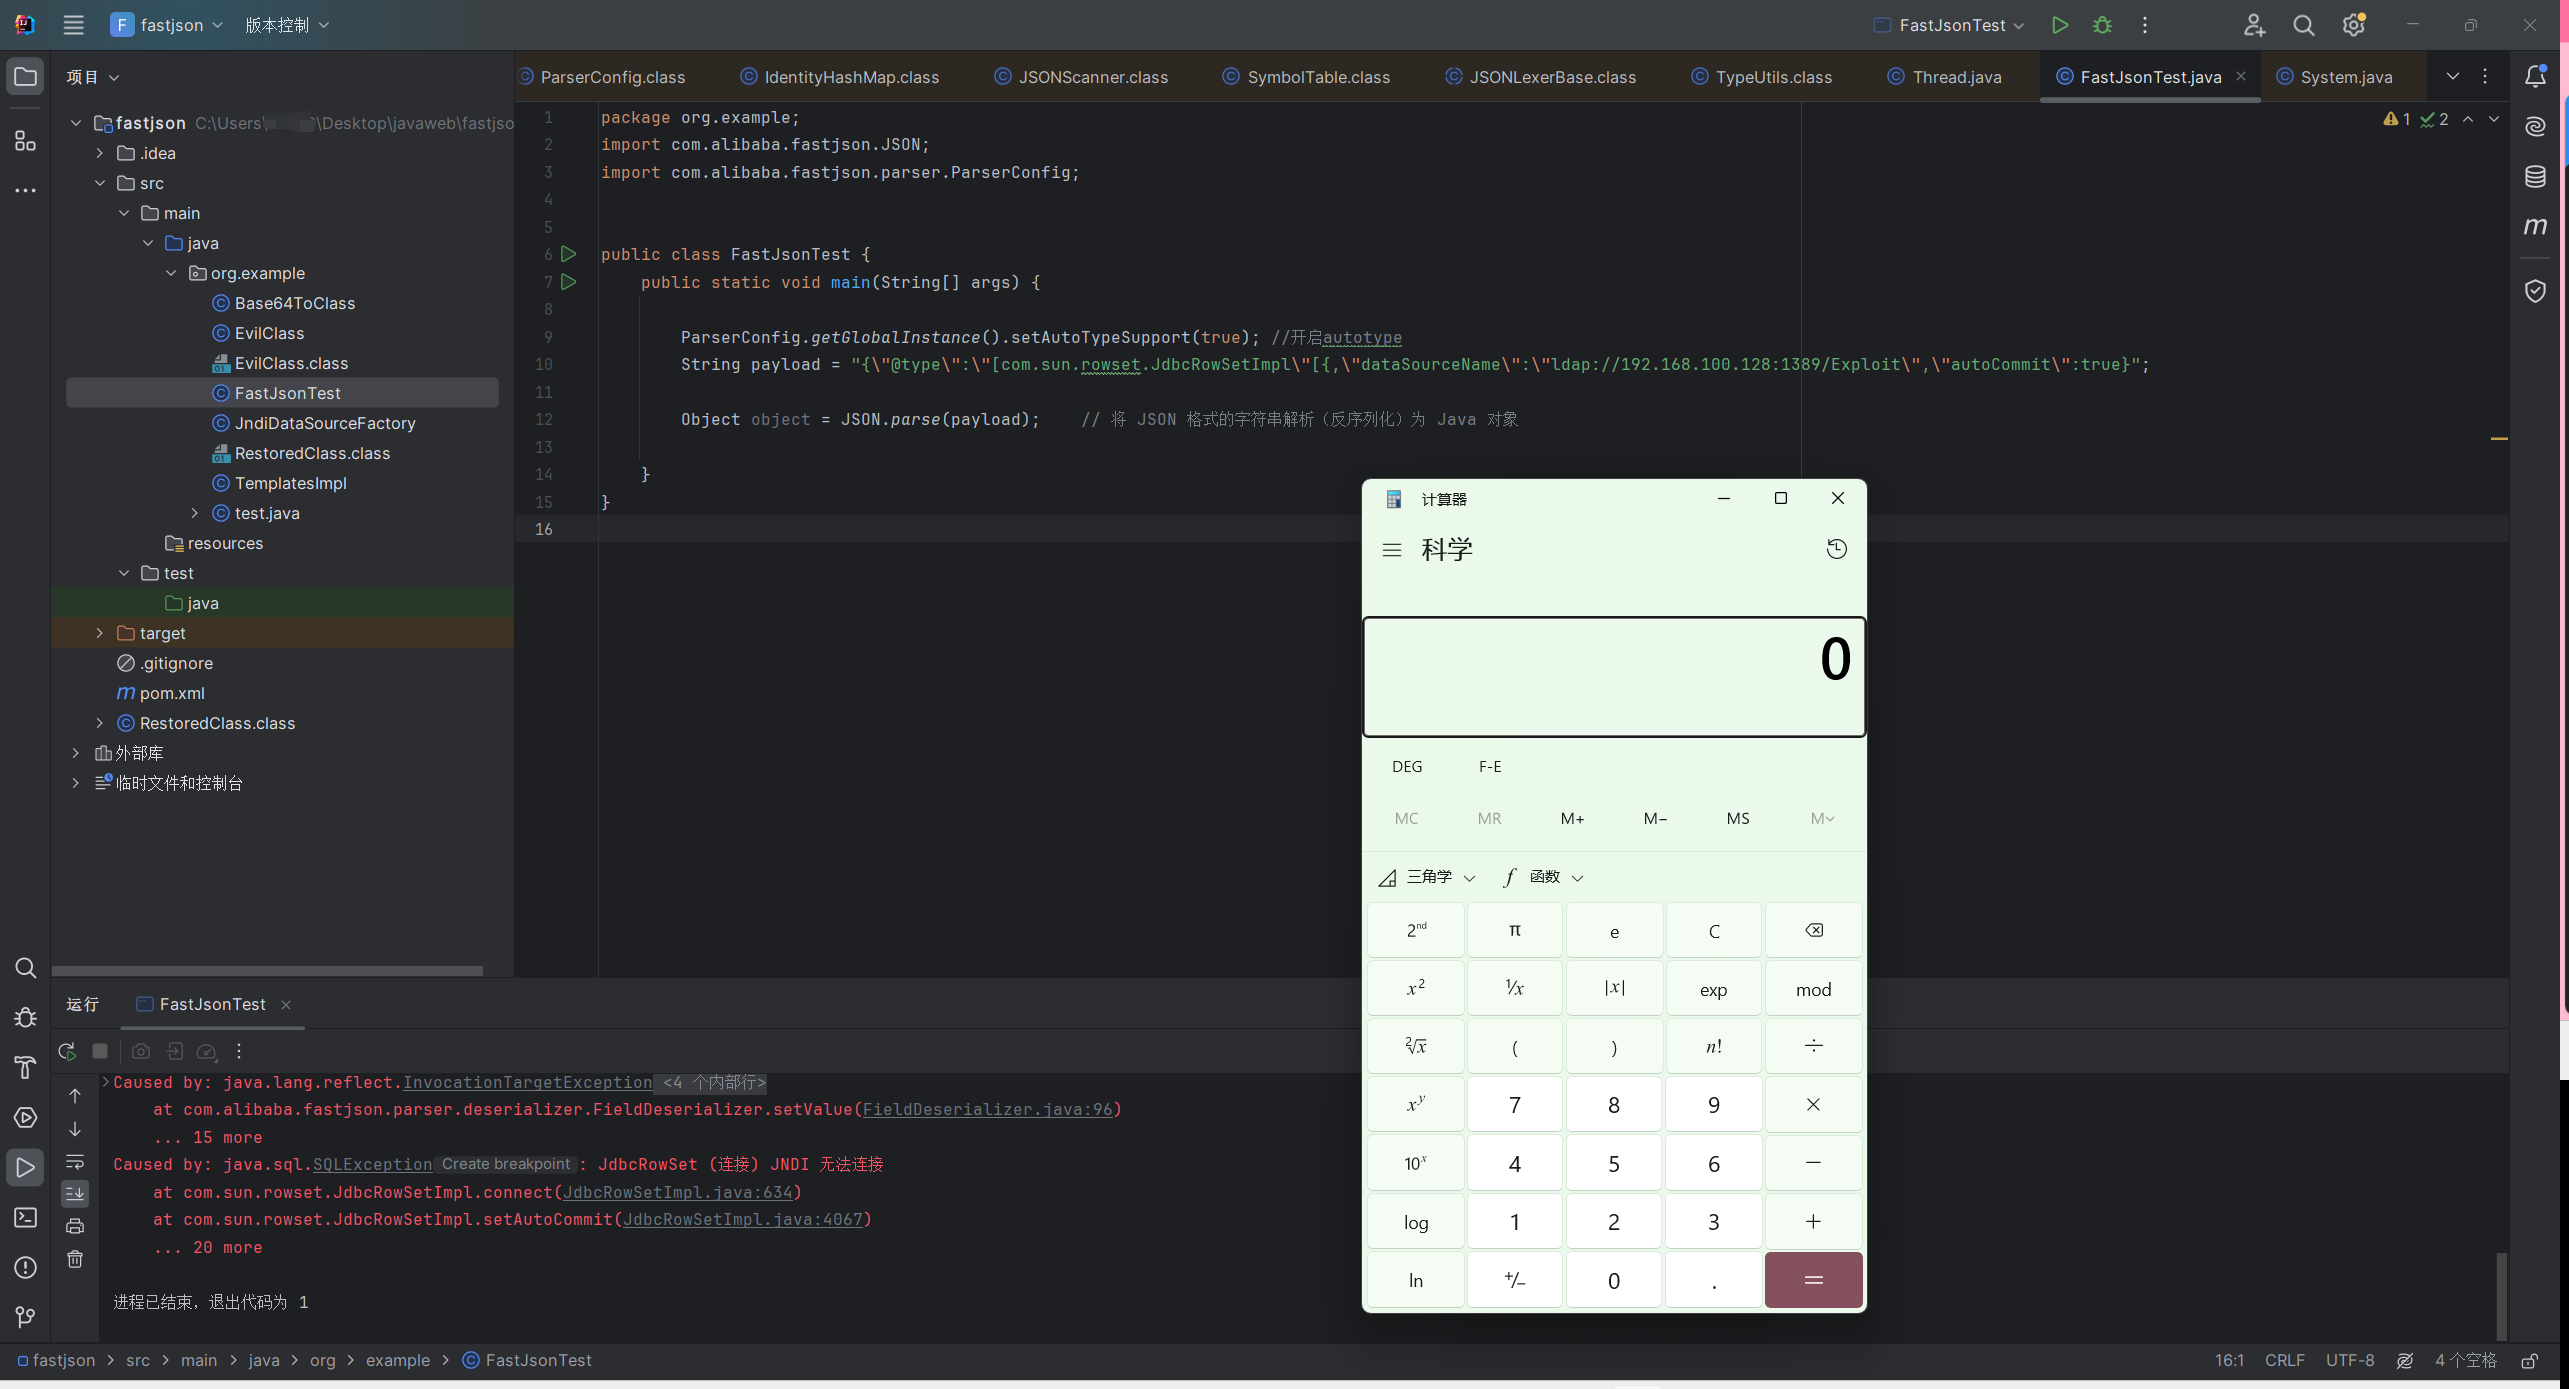Open calculator history clock icon
The width and height of the screenshot is (2569, 1389).
(1836, 549)
